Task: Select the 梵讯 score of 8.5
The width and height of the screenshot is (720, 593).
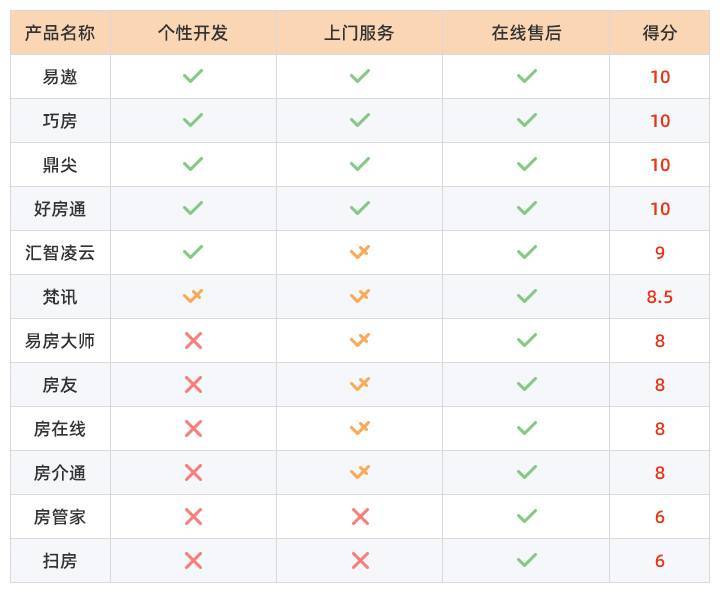Action: tap(660, 297)
